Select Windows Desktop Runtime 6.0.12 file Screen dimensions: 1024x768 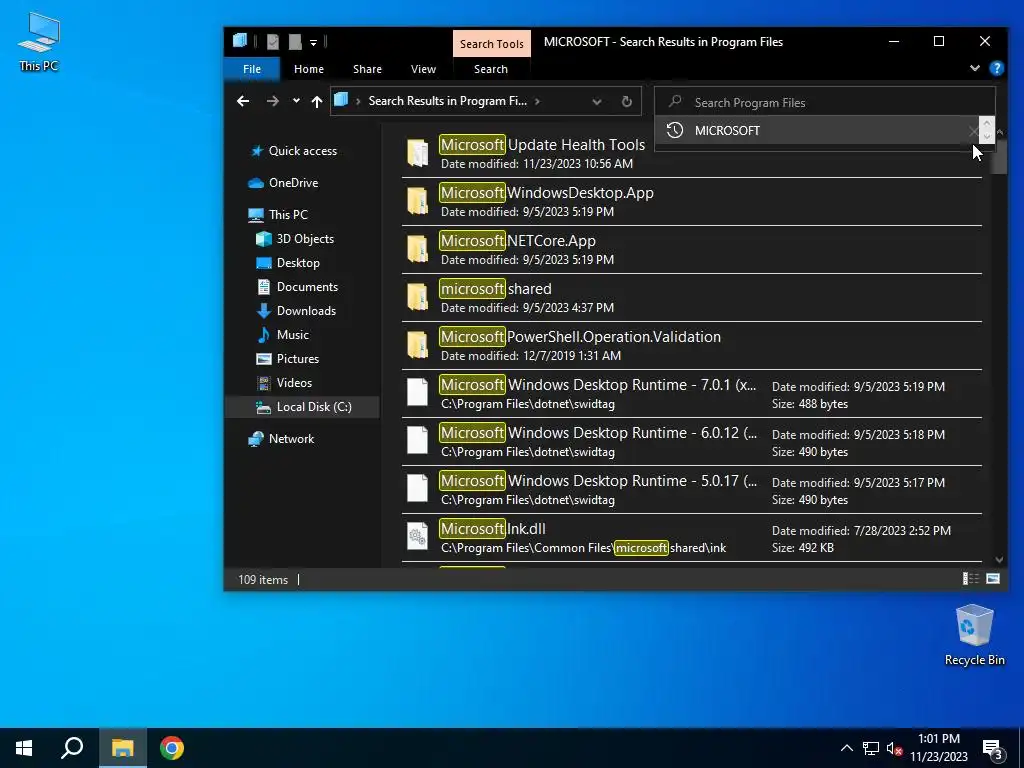click(x=692, y=441)
